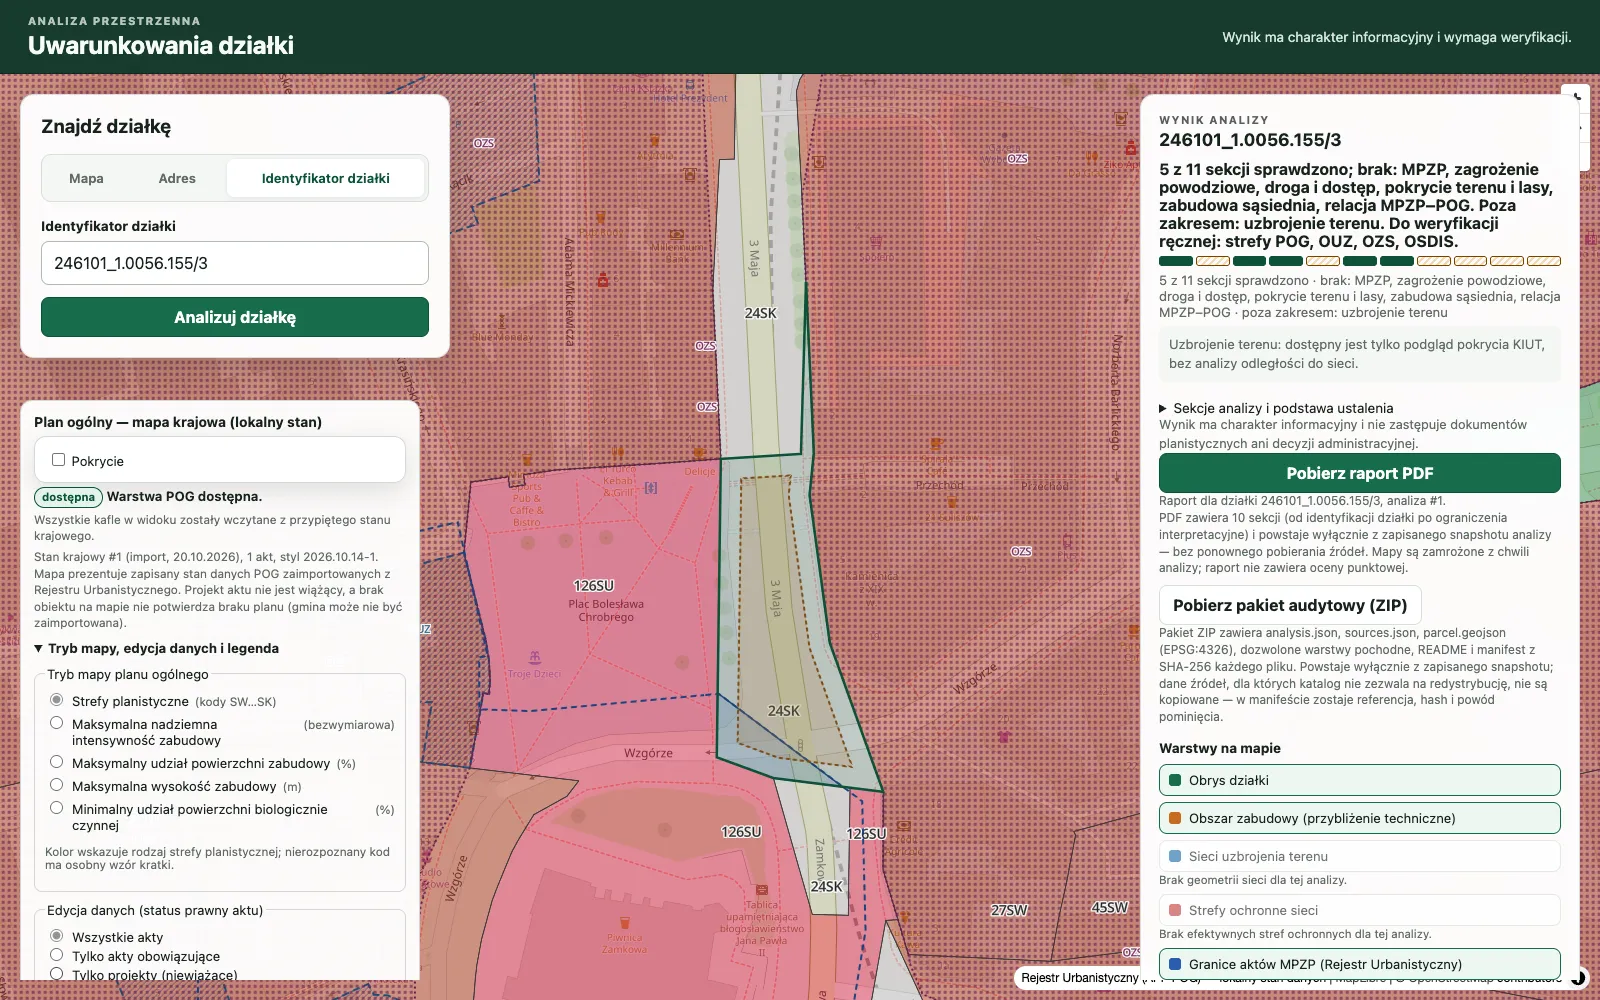The image size is (1600, 1000).
Task: Select Tylko akty obowiązujące option
Action: 57,955
